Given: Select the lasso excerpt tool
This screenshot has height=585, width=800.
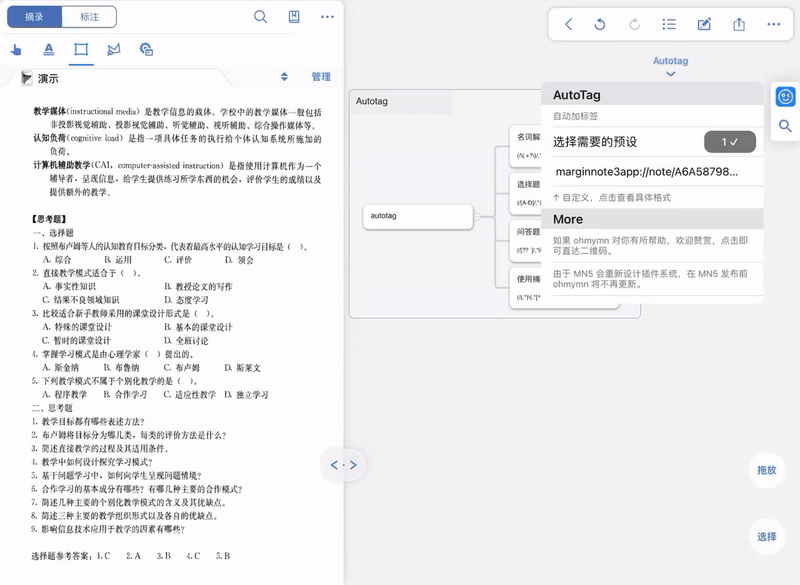Looking at the screenshot, I should tap(114, 49).
